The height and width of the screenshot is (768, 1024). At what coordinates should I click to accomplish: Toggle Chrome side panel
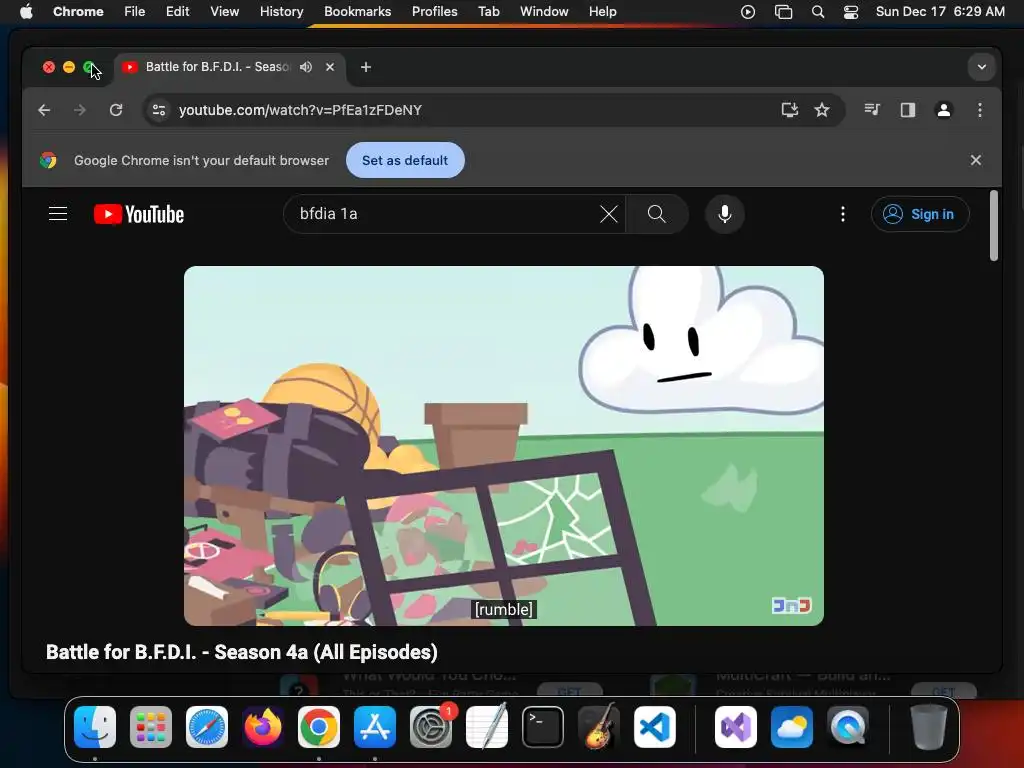coord(908,110)
